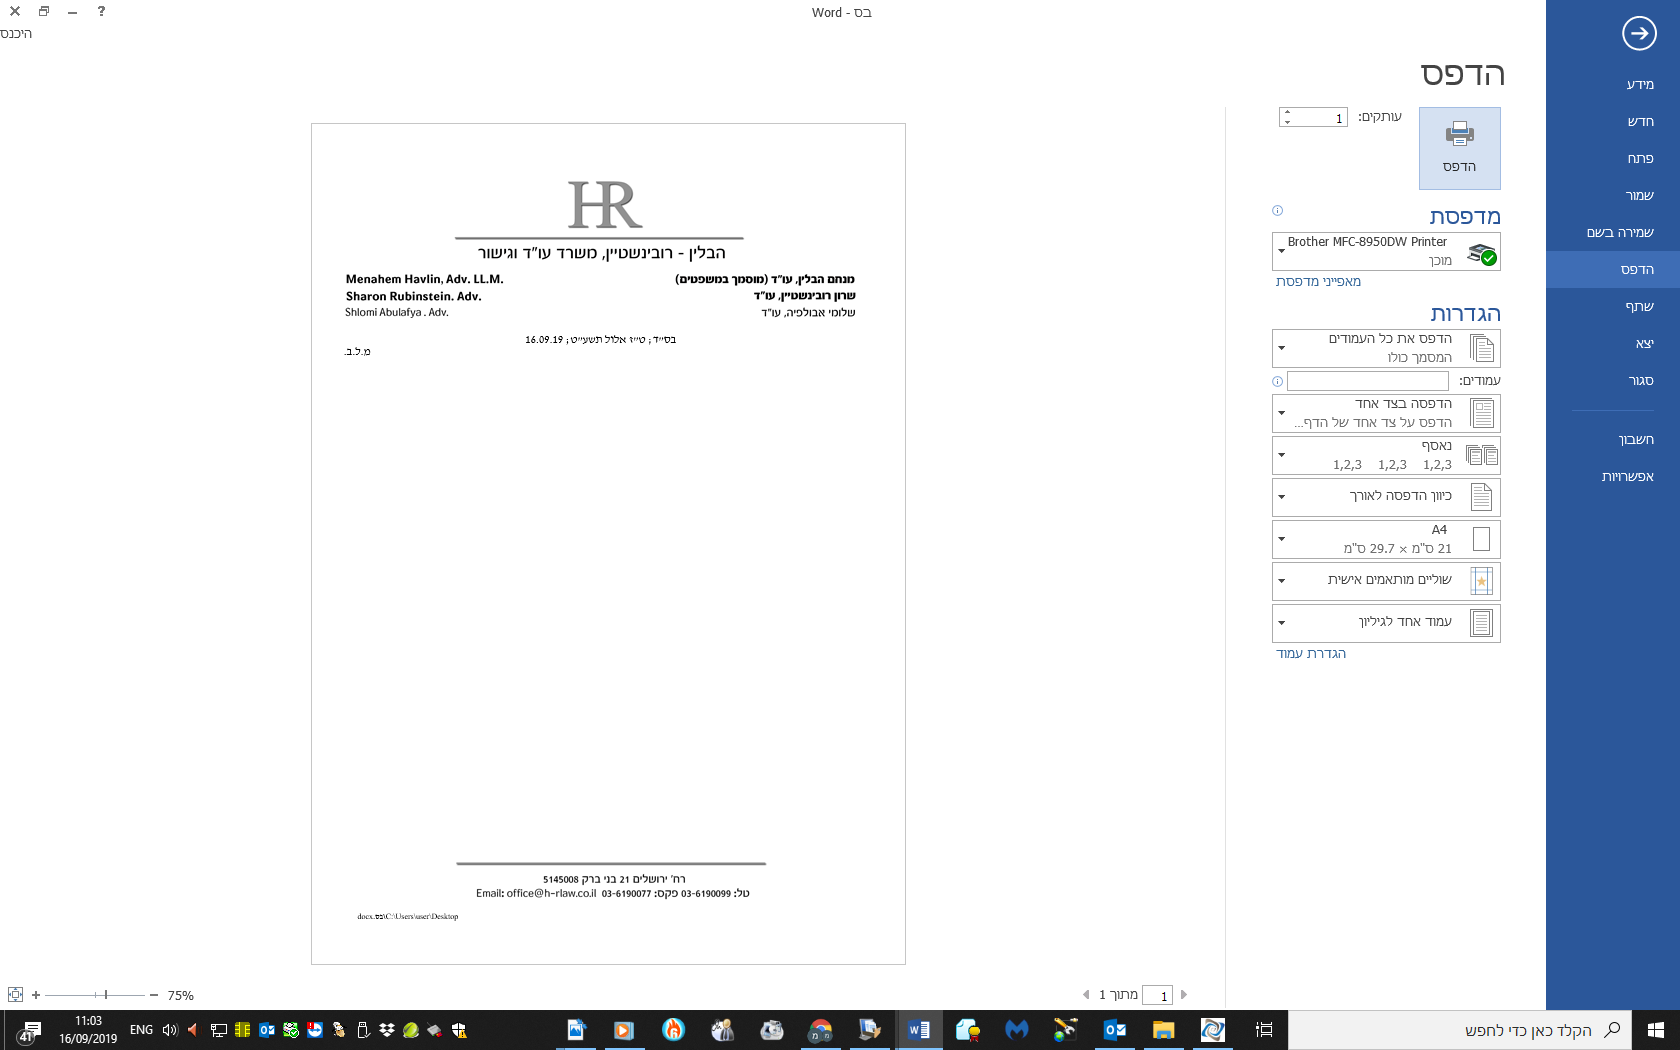Image resolution: width=1680 pixels, height=1050 pixels.
Task: Open the אפשרויות (Options) dialog
Action: pos(1613,477)
